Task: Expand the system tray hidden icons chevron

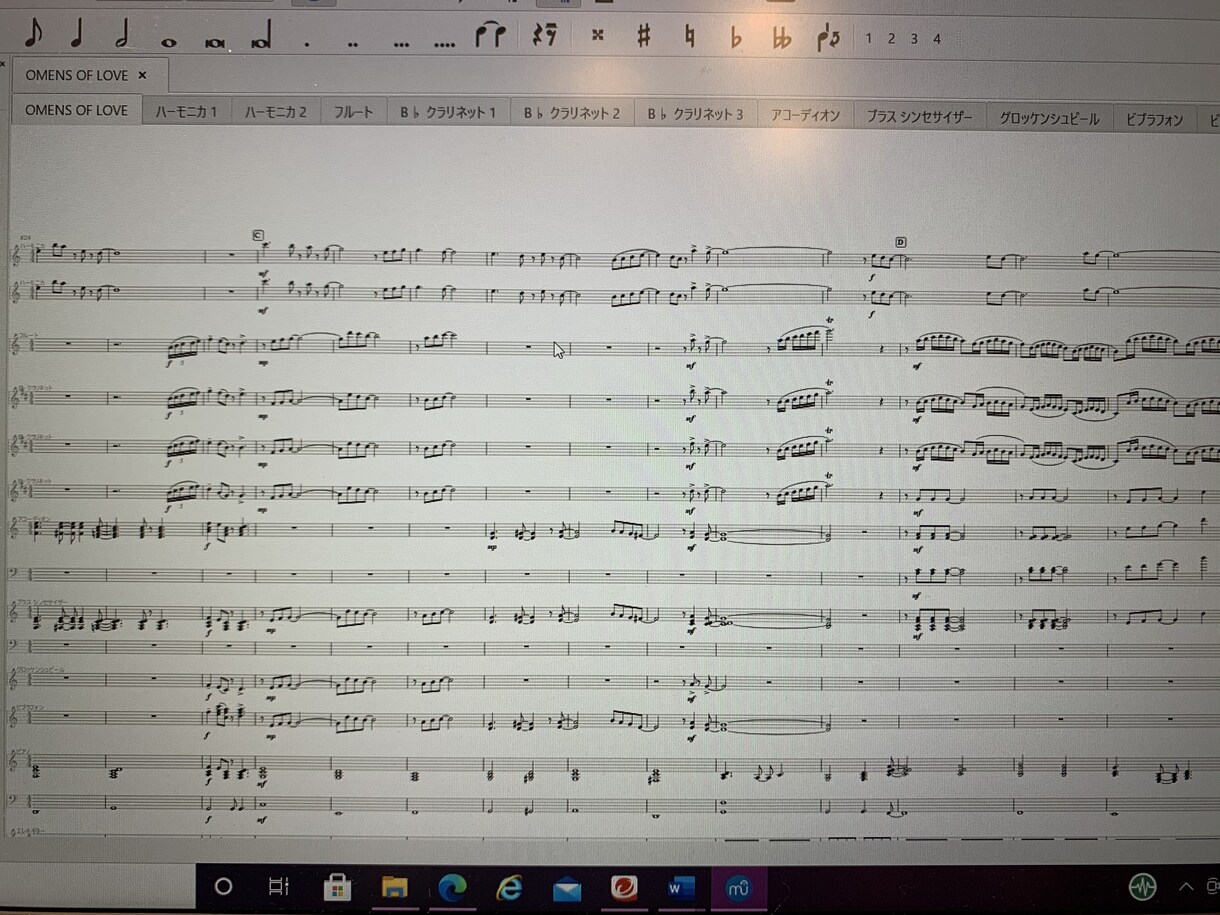Action: click(1187, 887)
